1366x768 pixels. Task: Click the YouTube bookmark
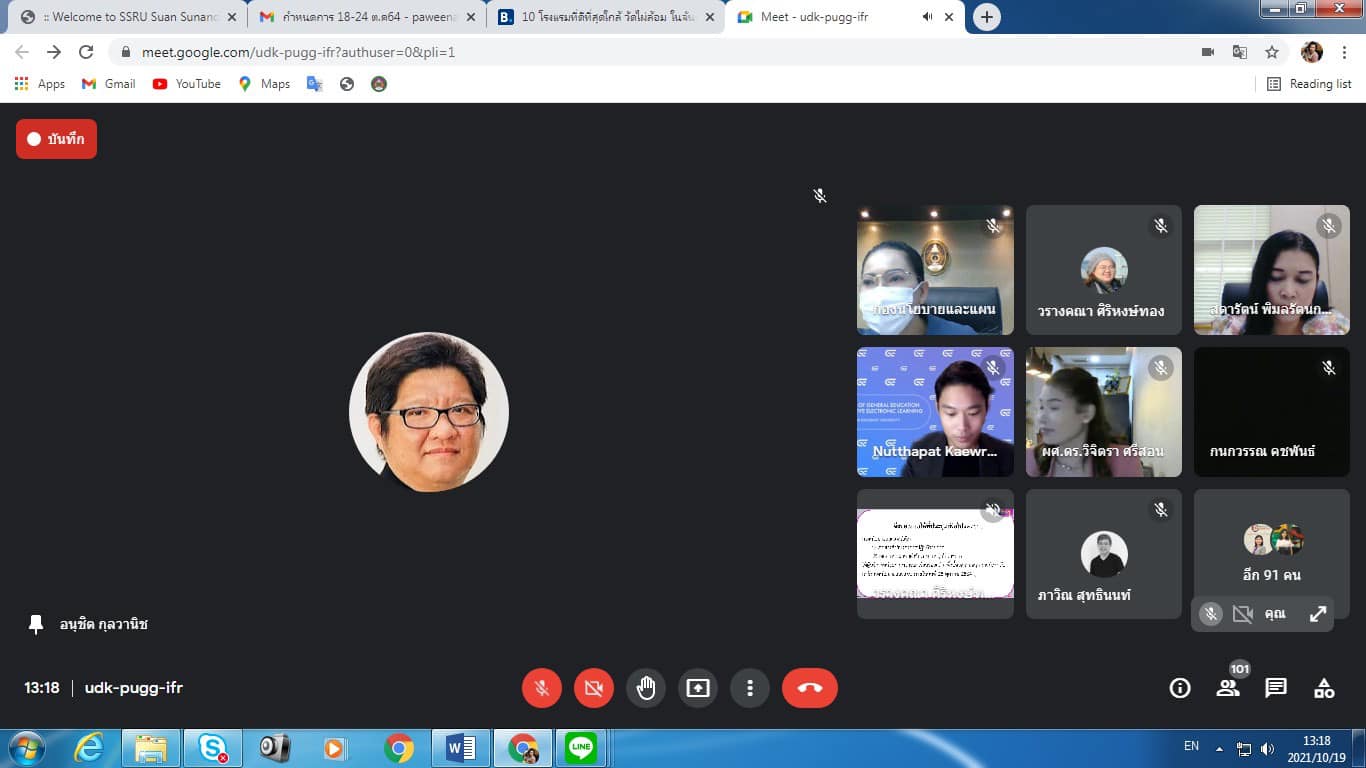(187, 84)
